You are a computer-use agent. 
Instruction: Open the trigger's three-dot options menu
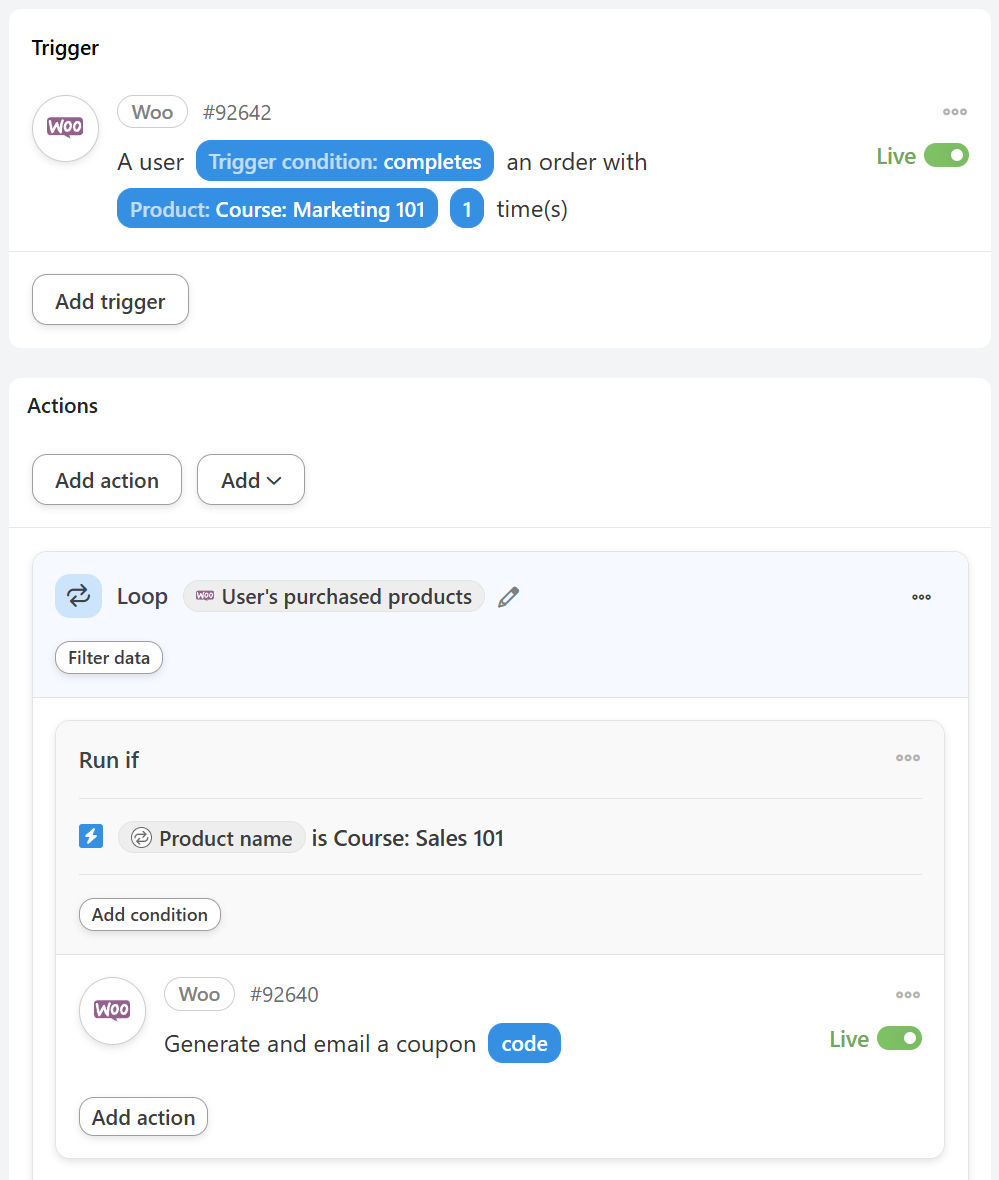tap(954, 112)
